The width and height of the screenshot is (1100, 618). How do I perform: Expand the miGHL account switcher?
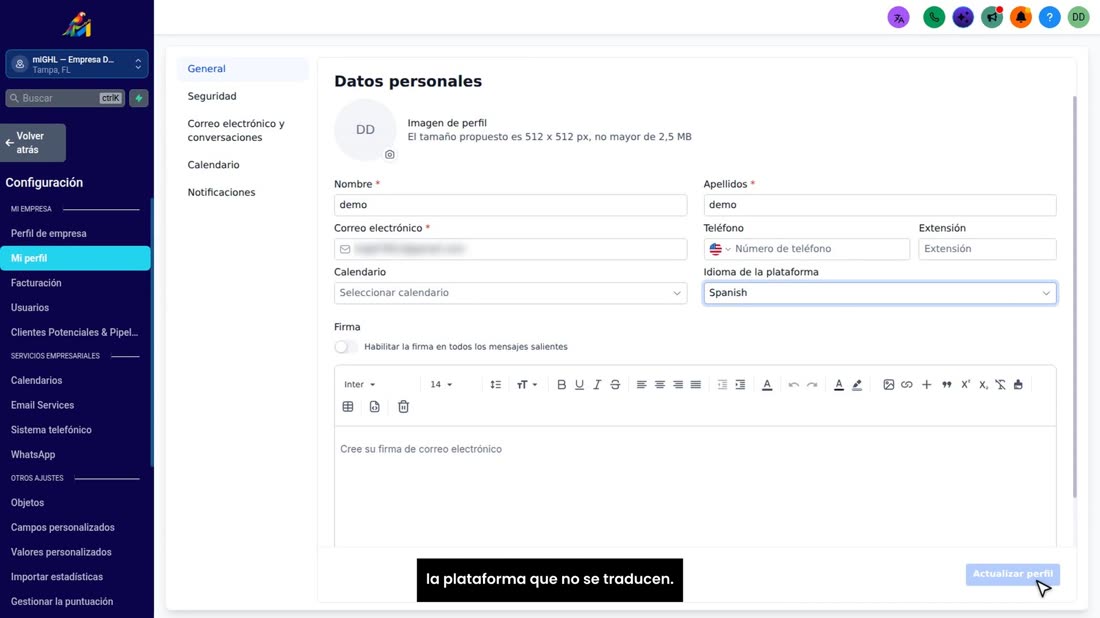coord(76,64)
